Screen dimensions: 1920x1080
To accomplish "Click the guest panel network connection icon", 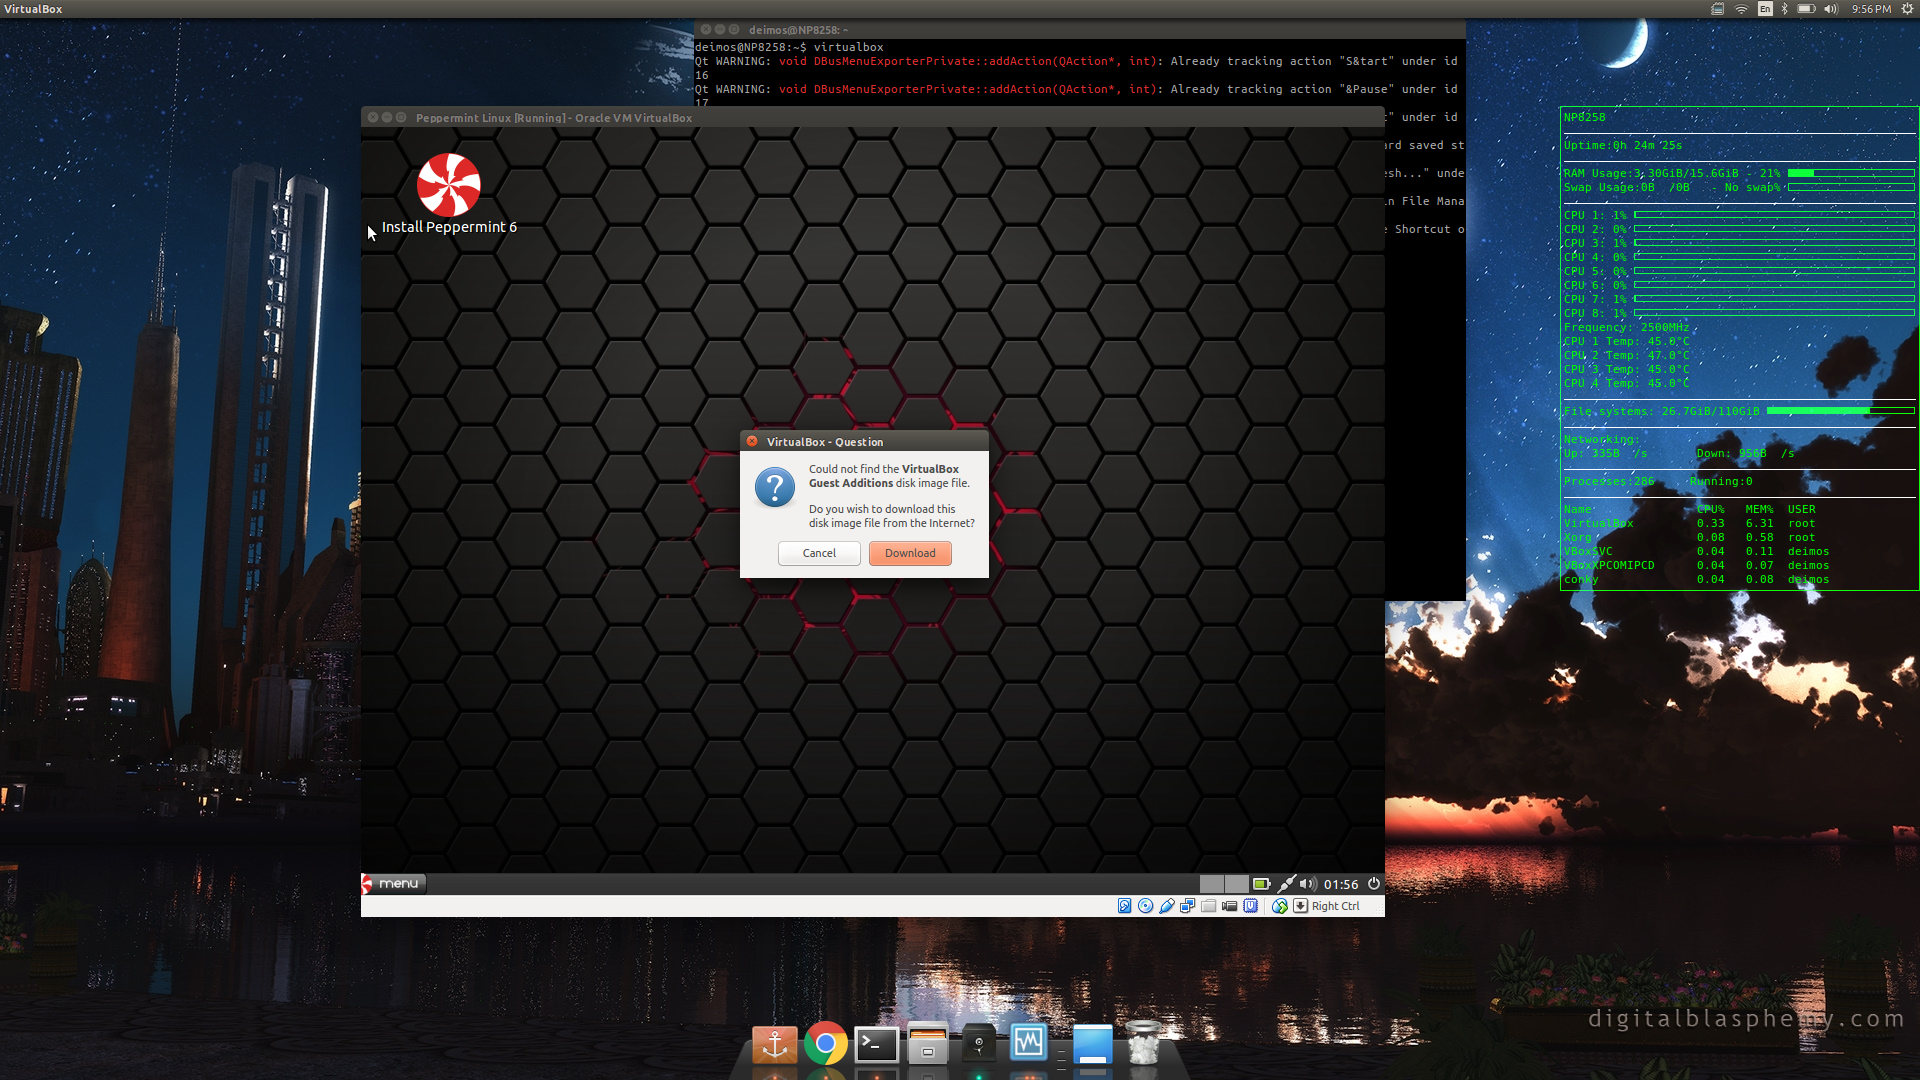I will [1286, 884].
